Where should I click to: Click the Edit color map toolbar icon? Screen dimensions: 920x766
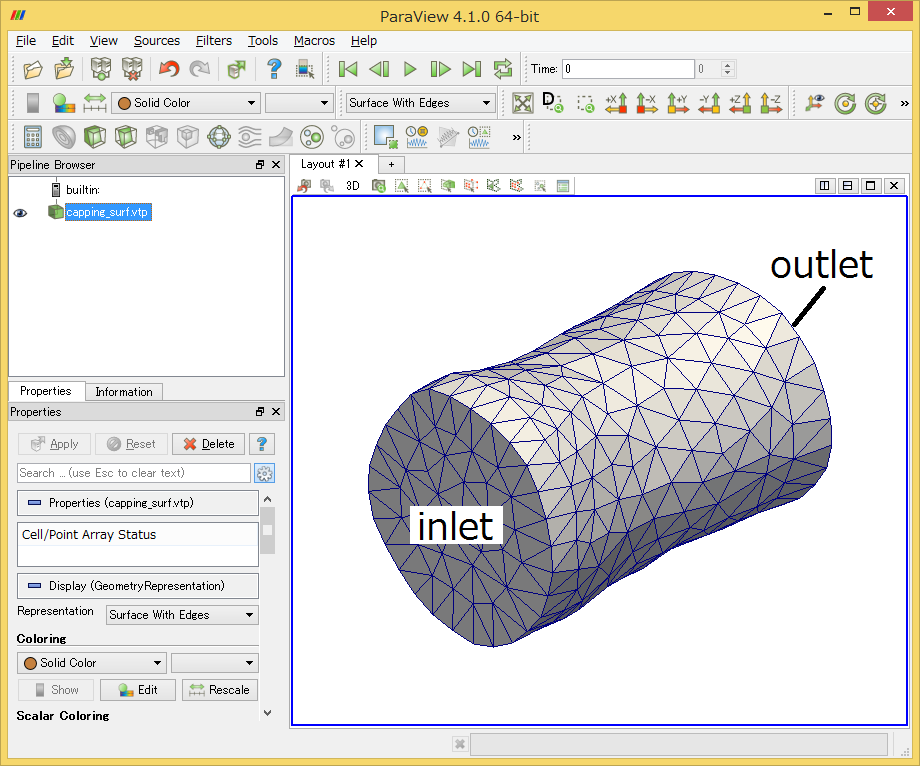[63, 103]
